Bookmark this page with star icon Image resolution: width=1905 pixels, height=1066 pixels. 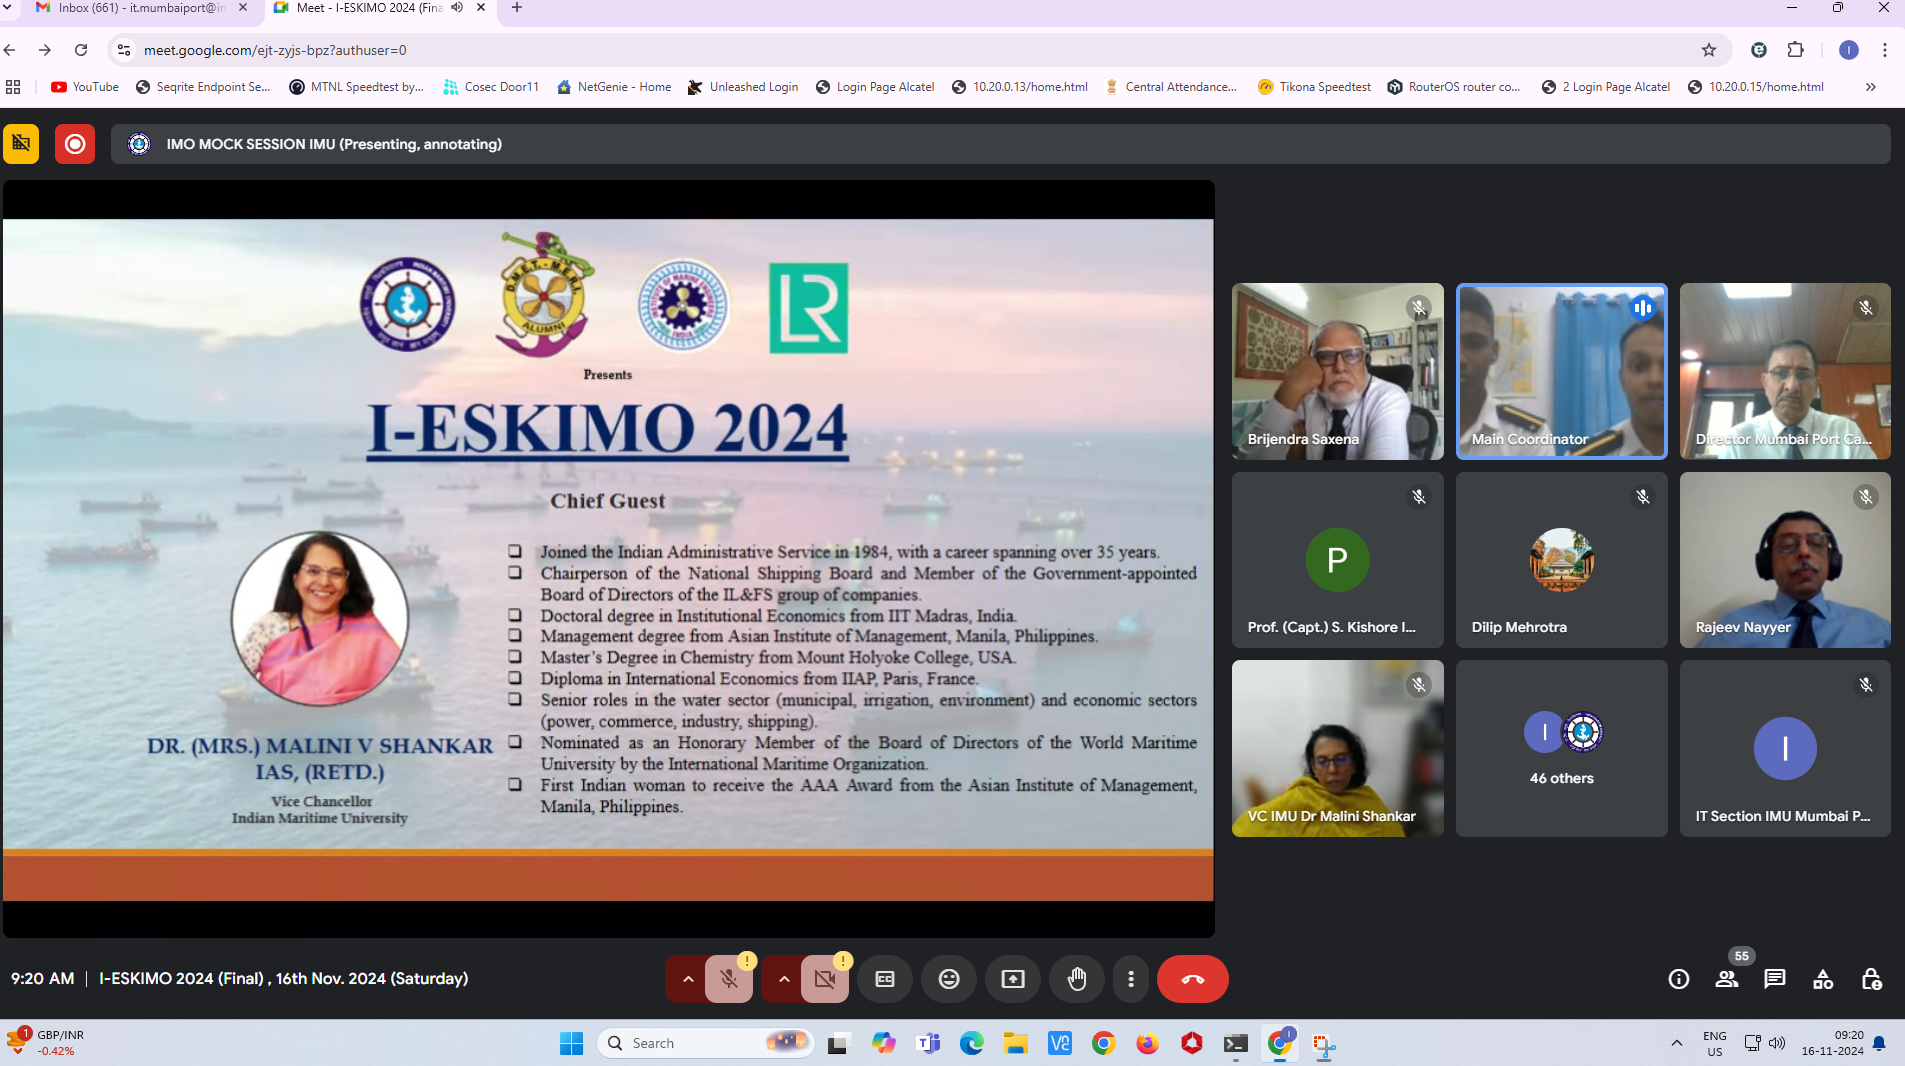[1709, 50]
